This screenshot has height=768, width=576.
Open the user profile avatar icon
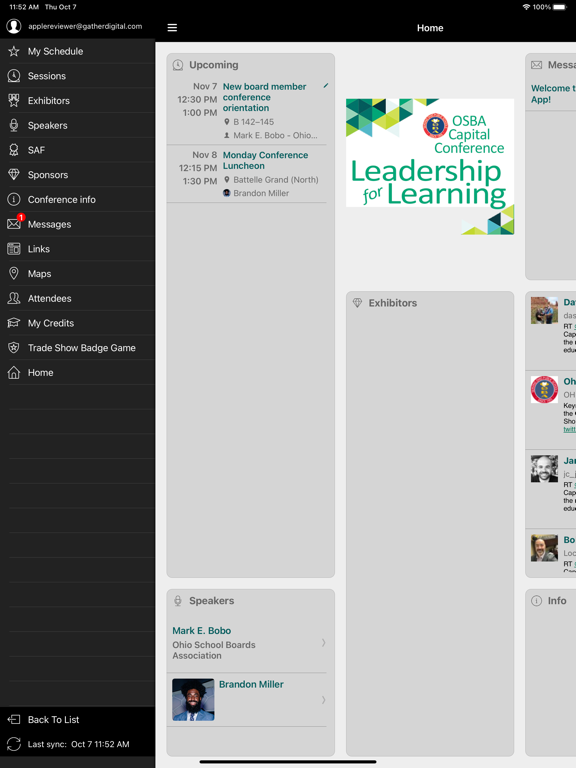tap(14, 26)
